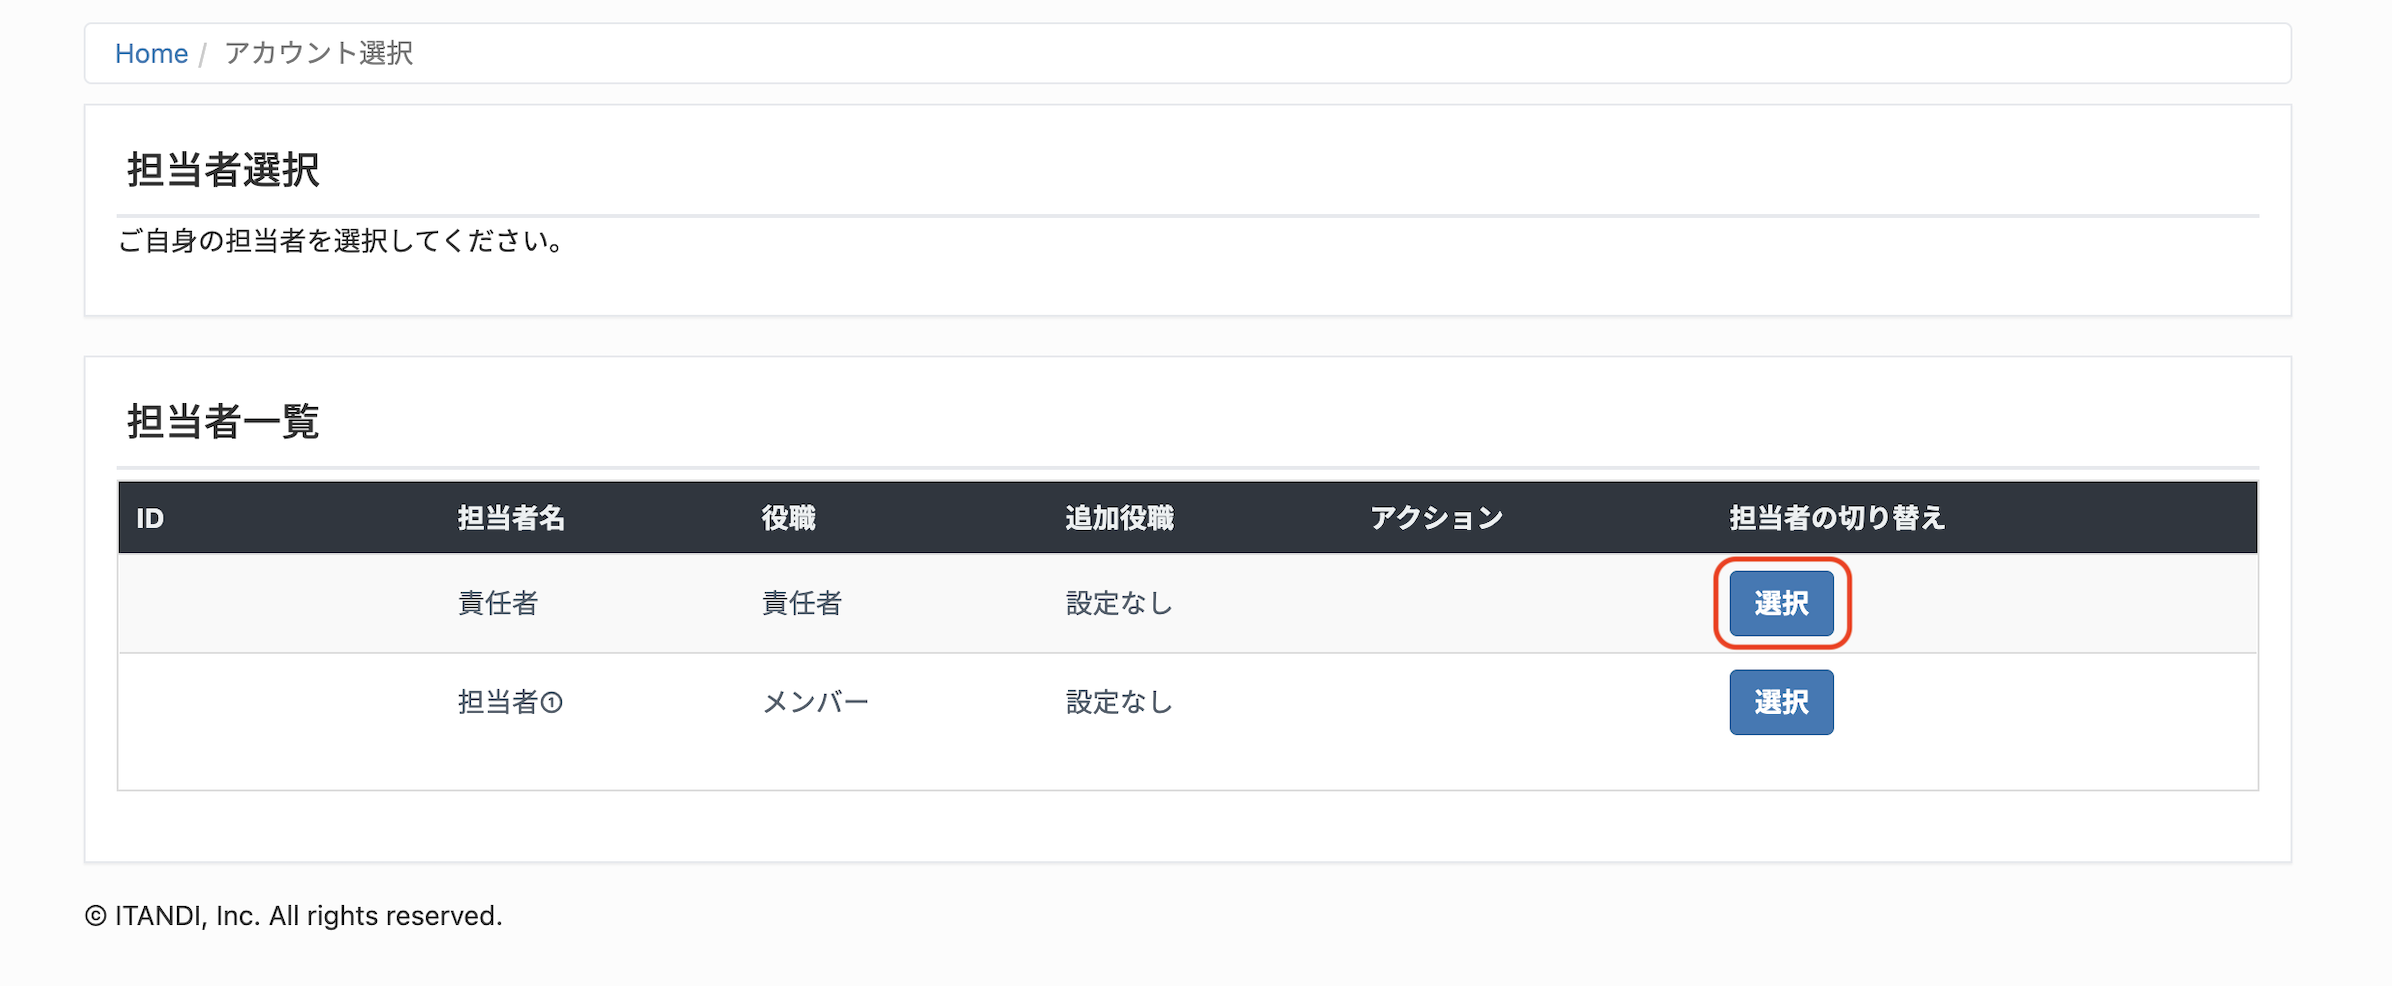This screenshot has width=2392, height=986.
Task: Click the メンバー role cell
Action: coord(815,702)
